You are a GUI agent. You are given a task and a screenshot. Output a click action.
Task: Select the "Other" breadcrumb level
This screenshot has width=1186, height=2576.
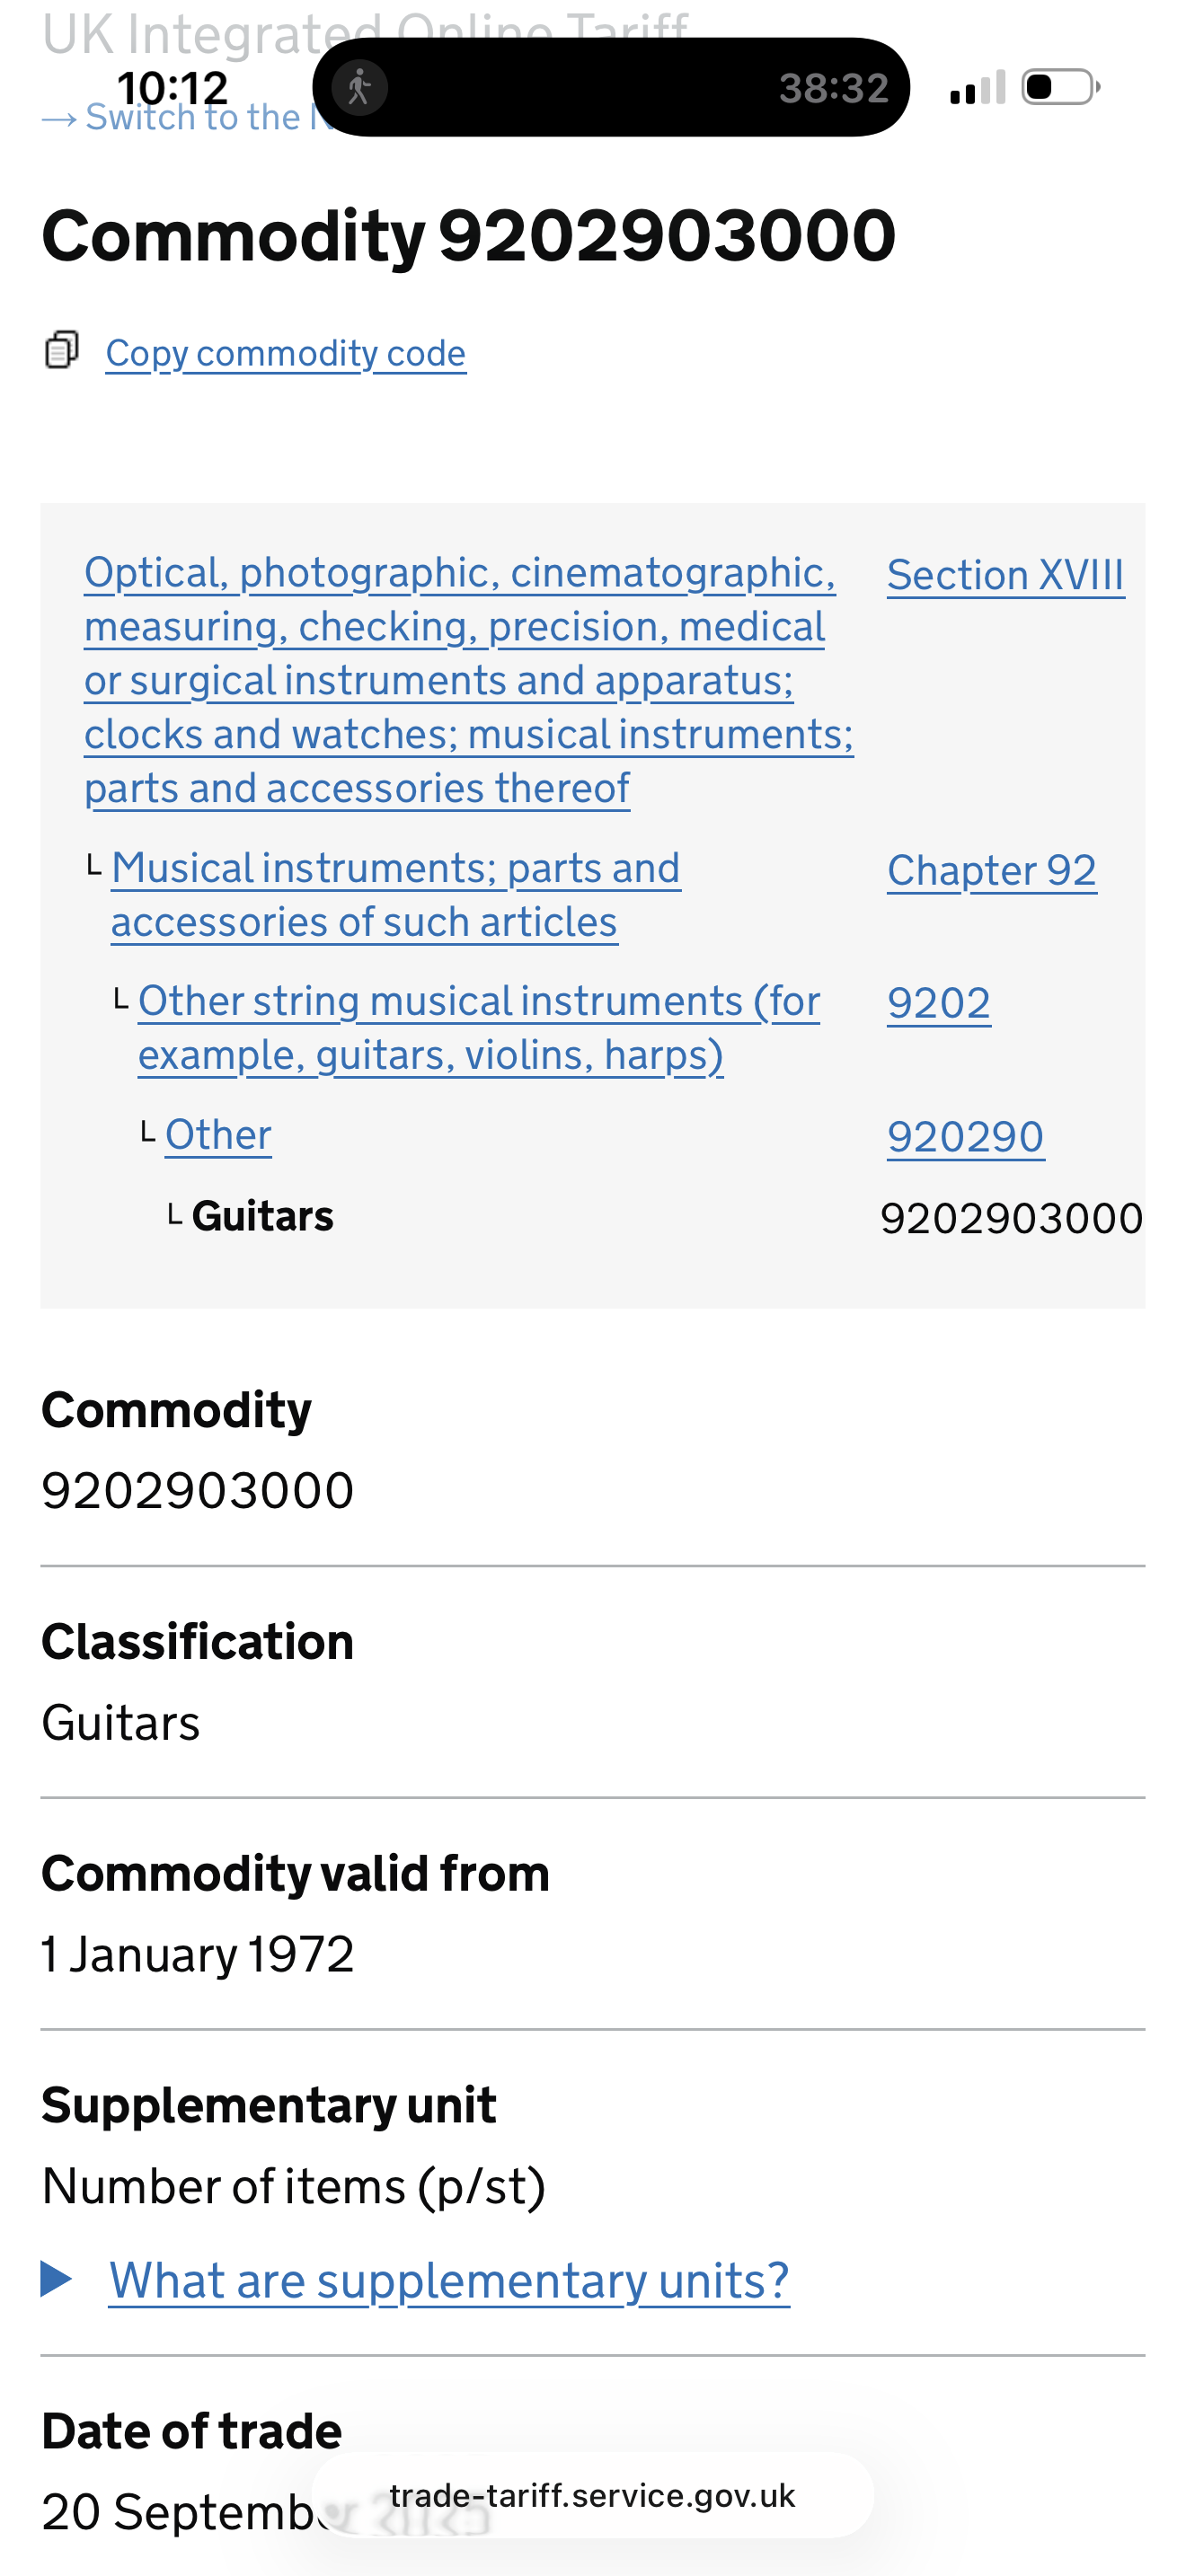pyautogui.click(x=218, y=1135)
